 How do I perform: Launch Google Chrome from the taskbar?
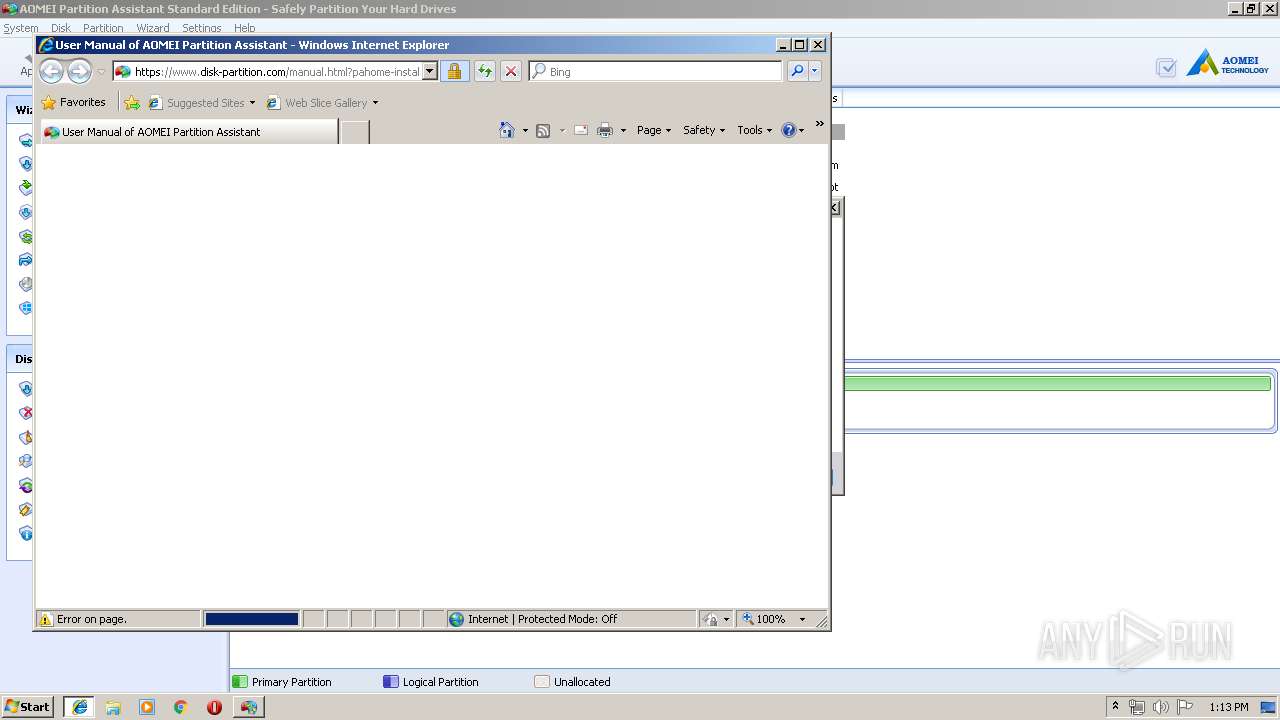(x=181, y=707)
